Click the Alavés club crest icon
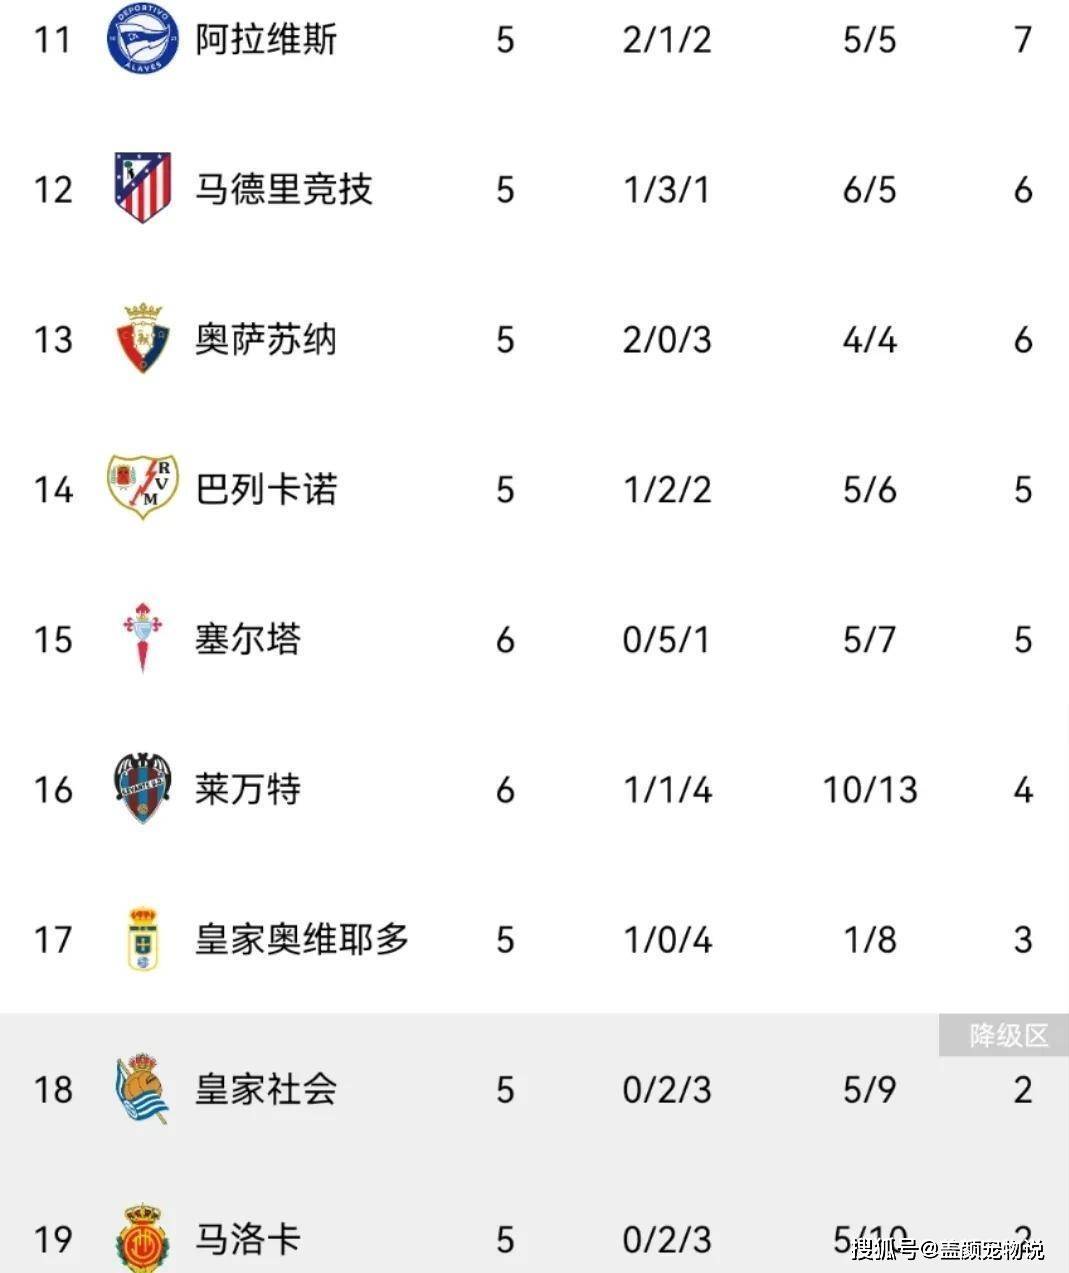The height and width of the screenshot is (1273, 1069). [143, 38]
